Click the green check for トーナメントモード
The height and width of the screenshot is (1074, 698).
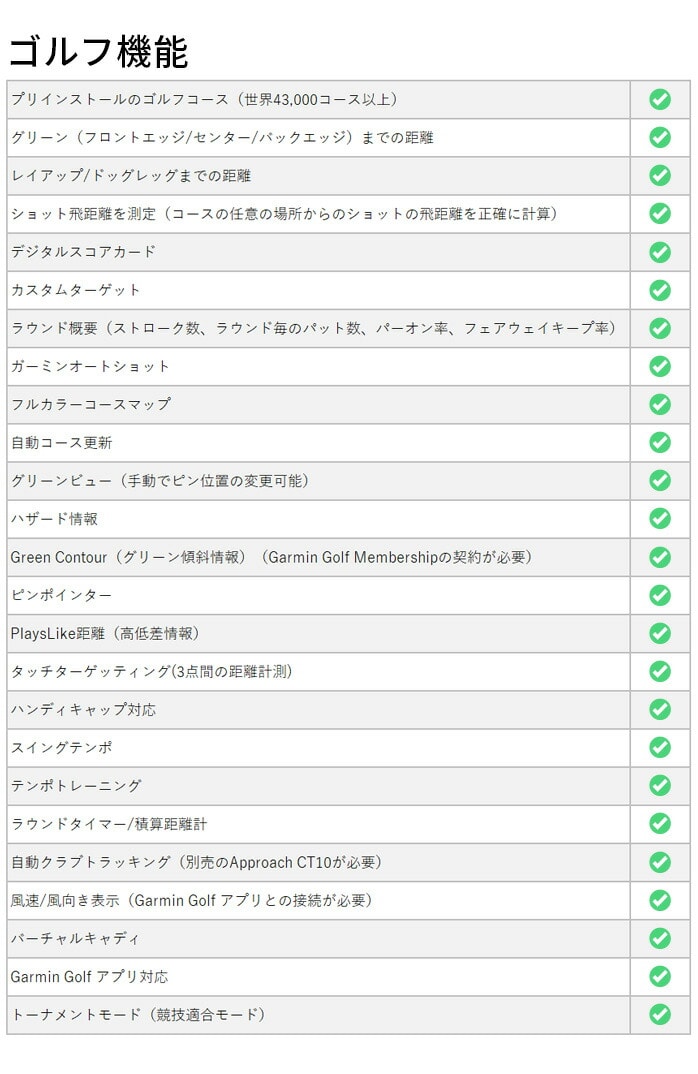coord(660,1014)
